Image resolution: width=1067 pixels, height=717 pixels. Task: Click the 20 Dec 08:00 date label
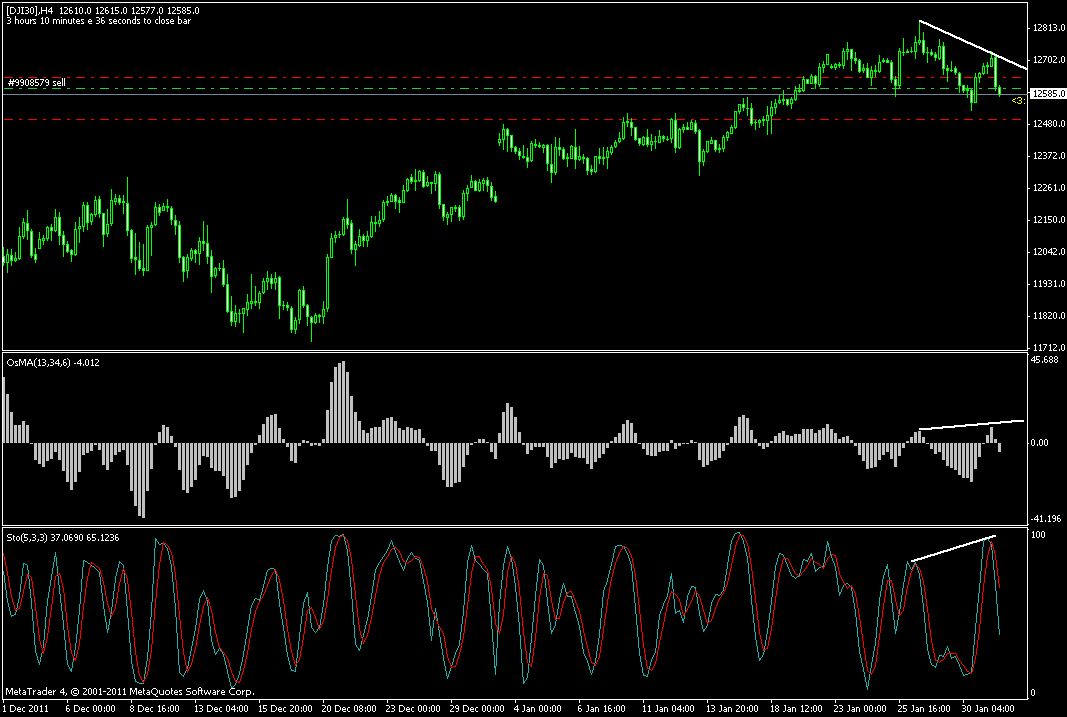(x=349, y=709)
